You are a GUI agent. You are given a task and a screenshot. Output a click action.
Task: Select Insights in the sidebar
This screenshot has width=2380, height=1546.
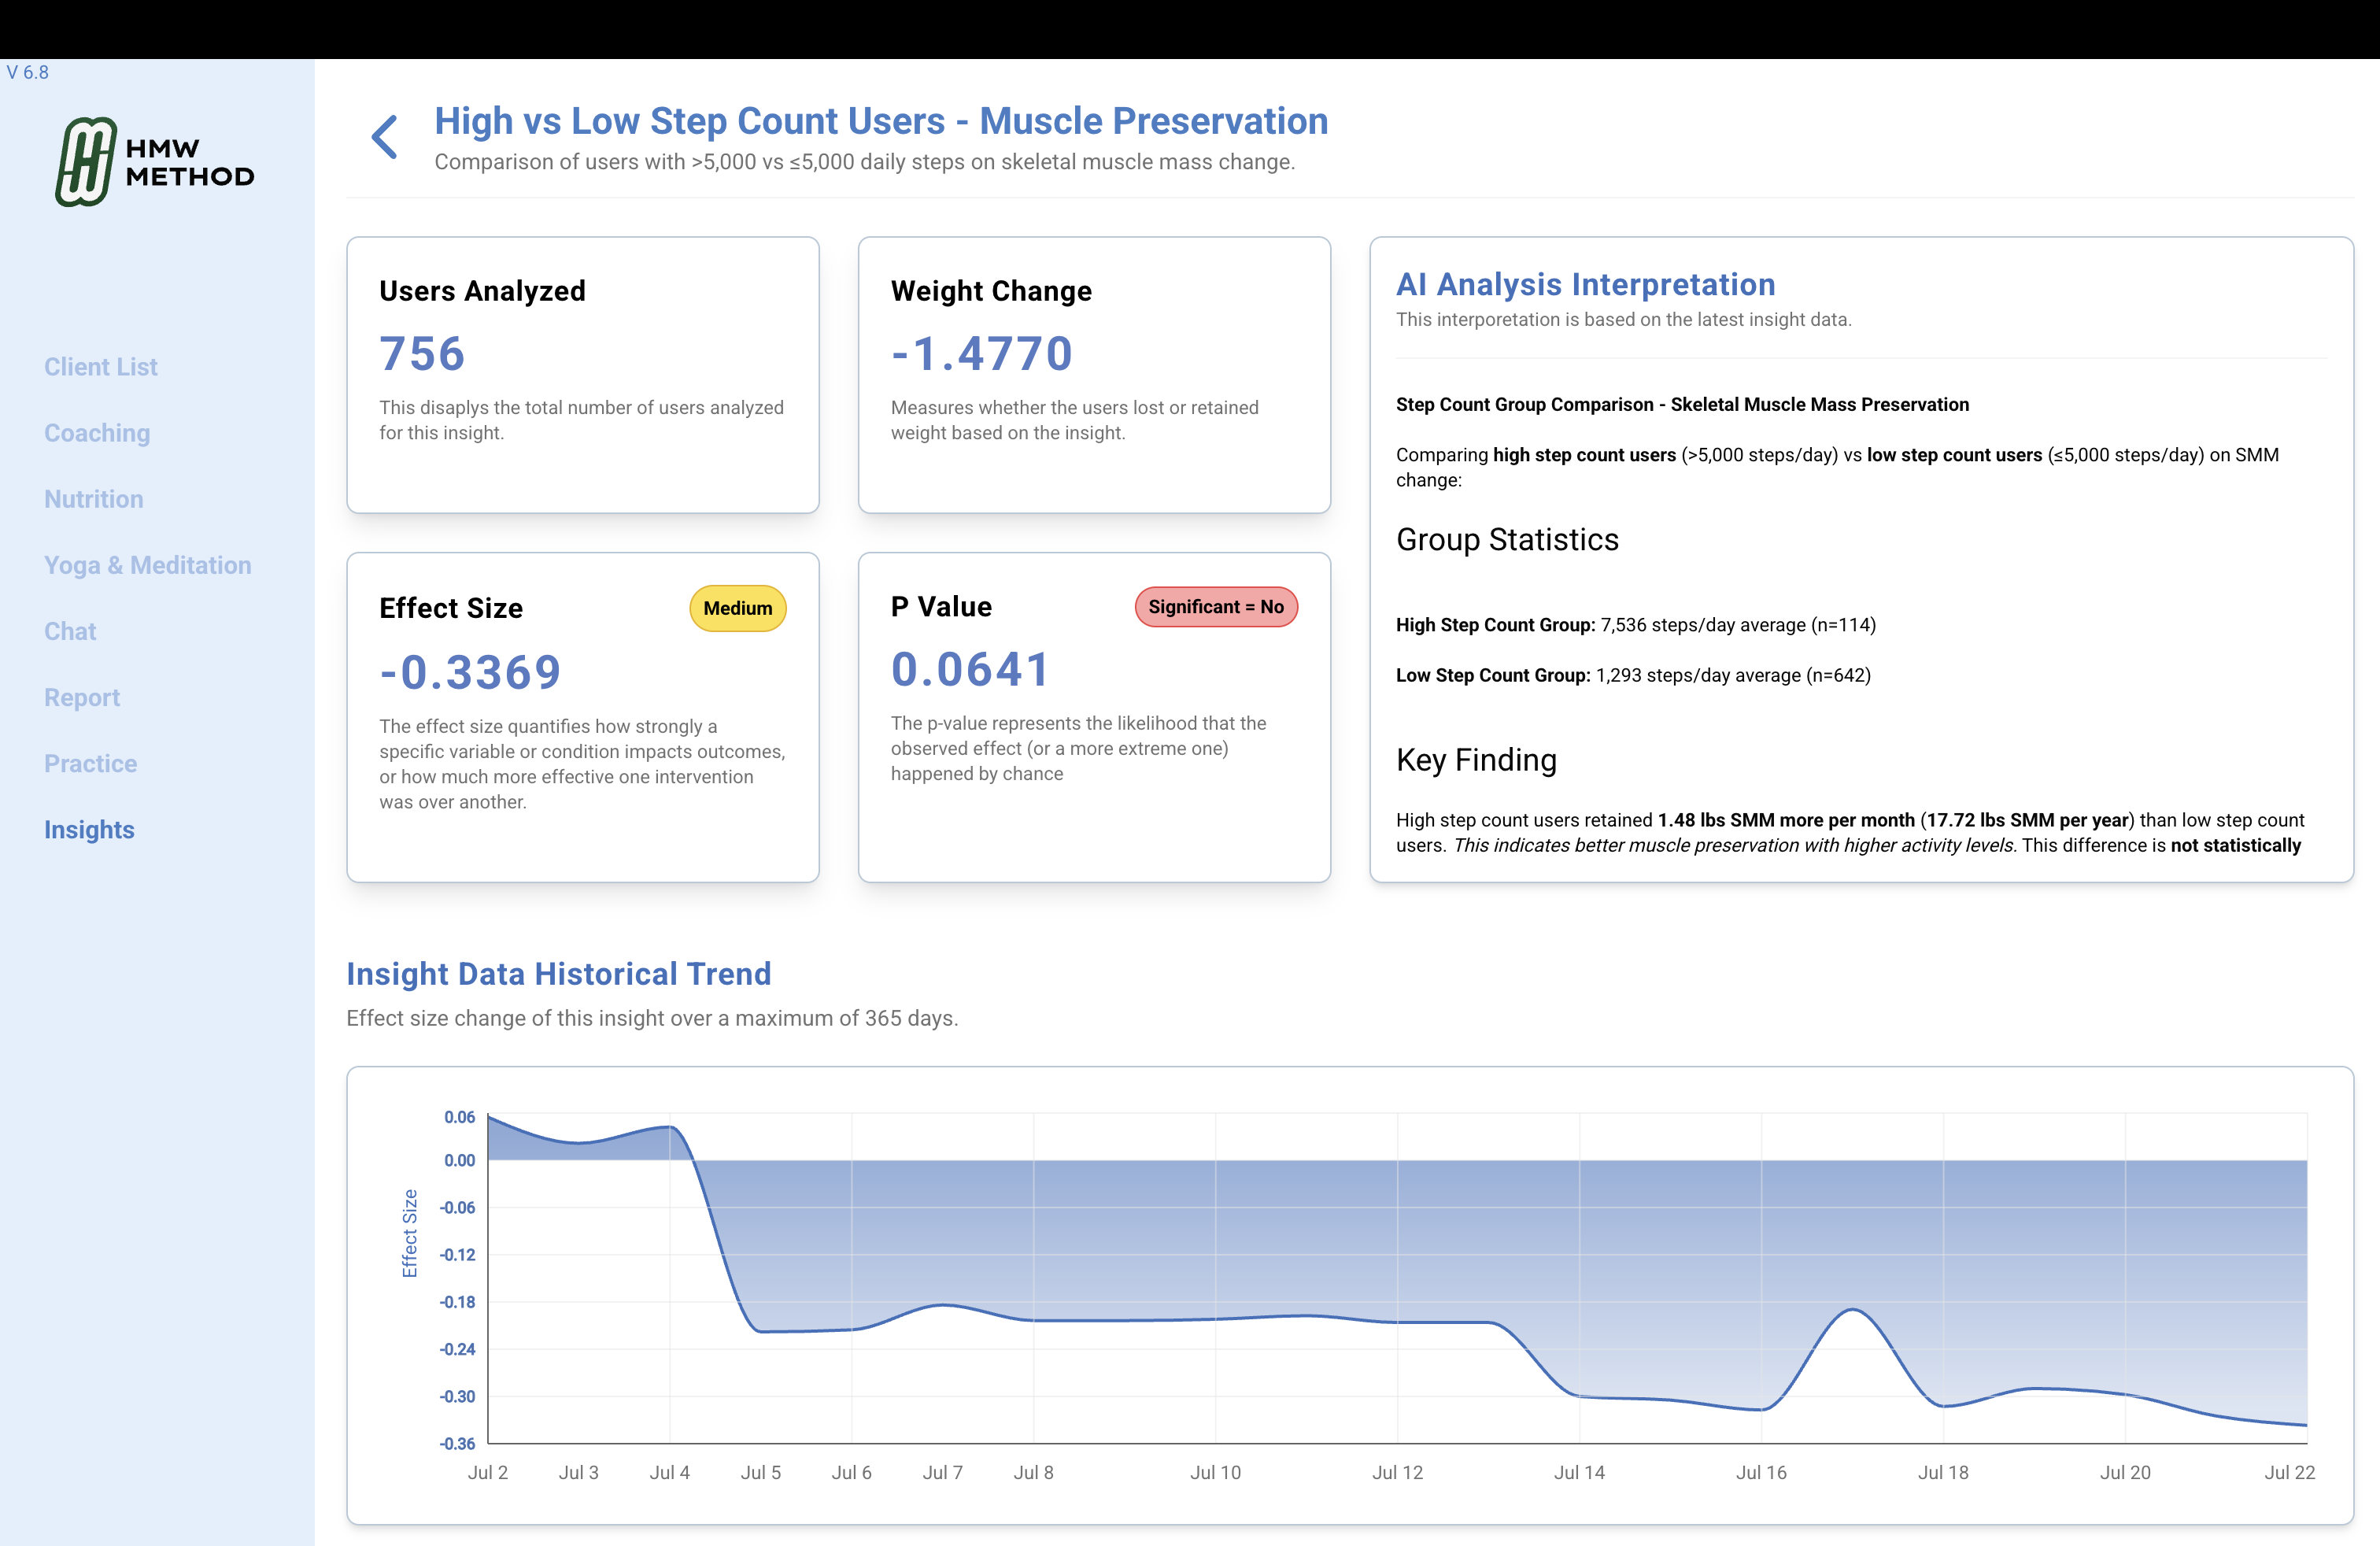pyautogui.click(x=89, y=829)
